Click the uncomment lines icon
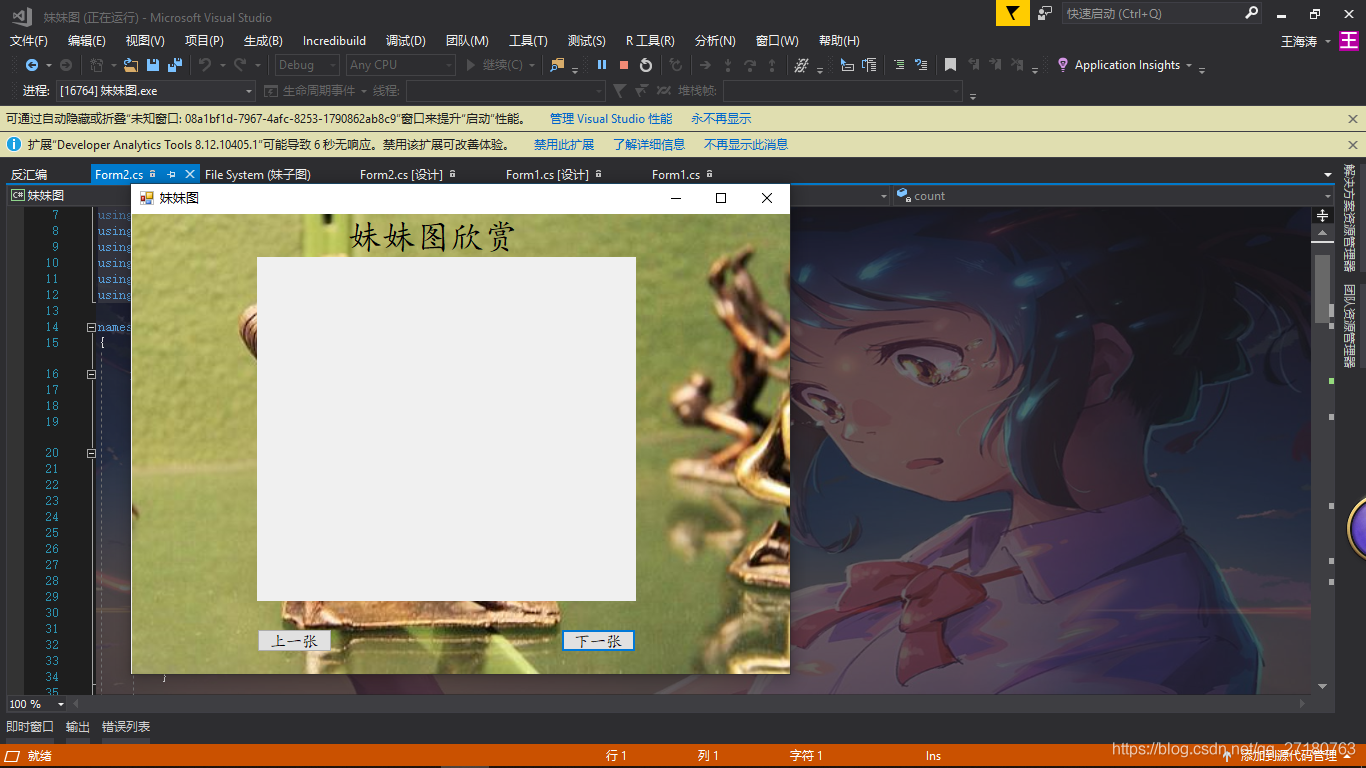This screenshot has height=768, width=1366. pyautogui.click(x=921, y=65)
